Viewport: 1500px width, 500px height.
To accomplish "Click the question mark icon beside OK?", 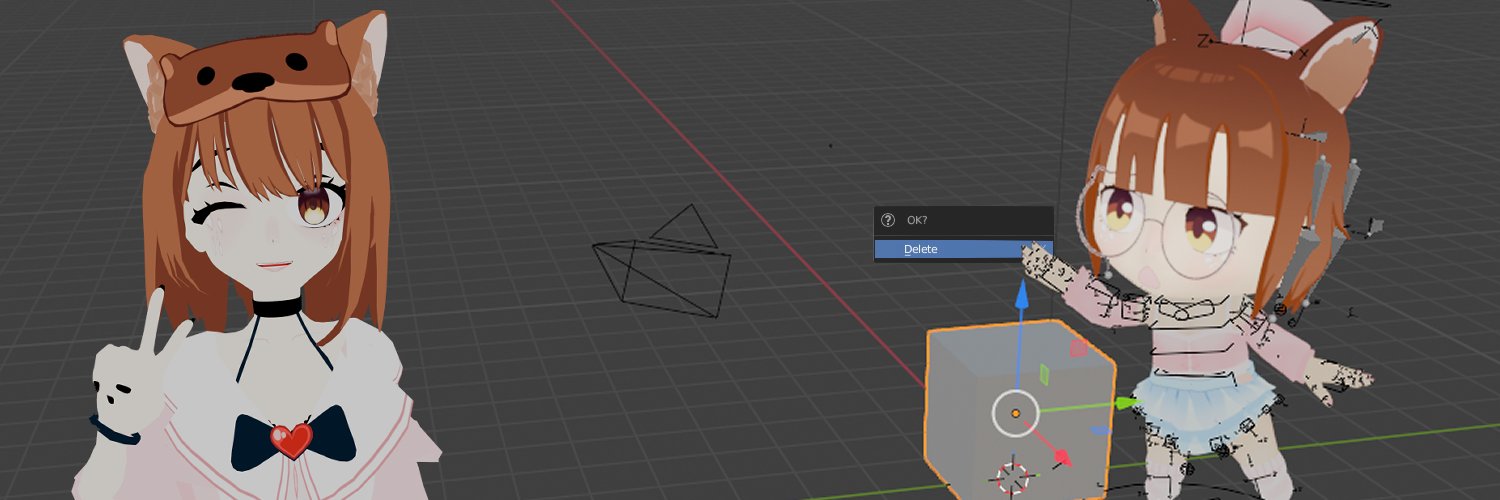I will tap(887, 220).
